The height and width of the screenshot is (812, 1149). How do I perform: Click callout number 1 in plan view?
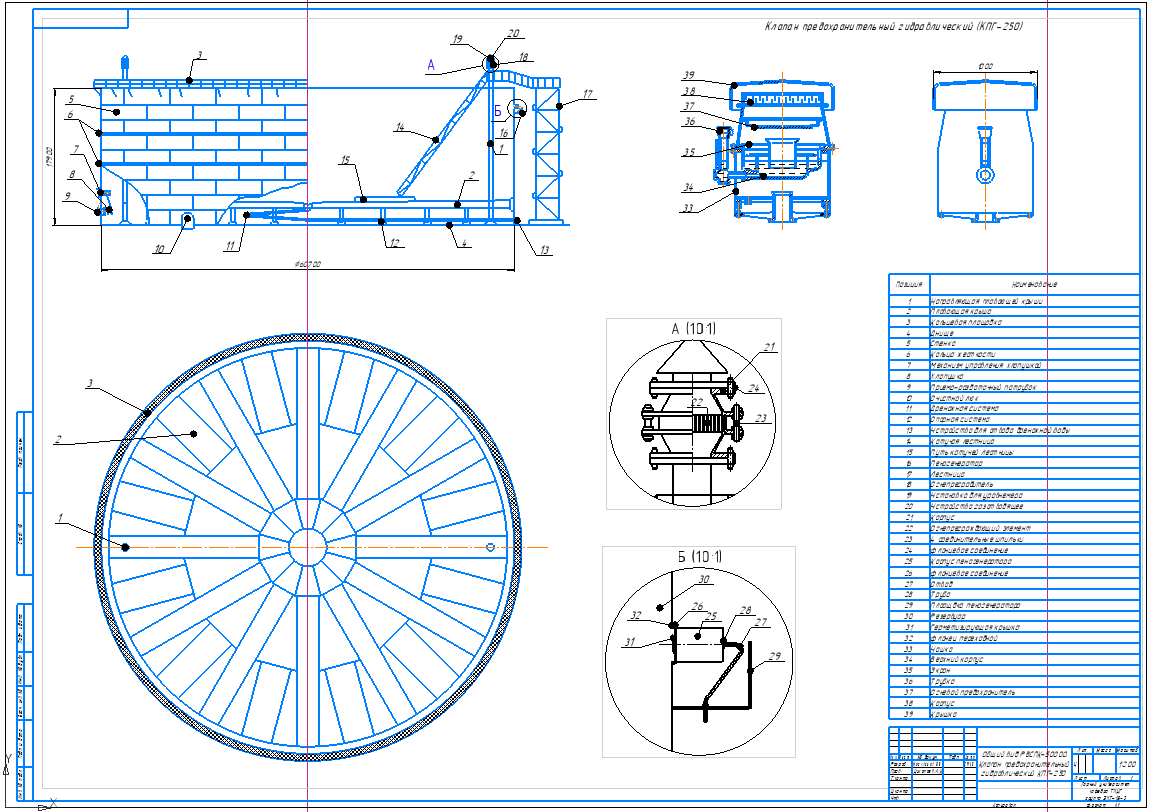61,518
